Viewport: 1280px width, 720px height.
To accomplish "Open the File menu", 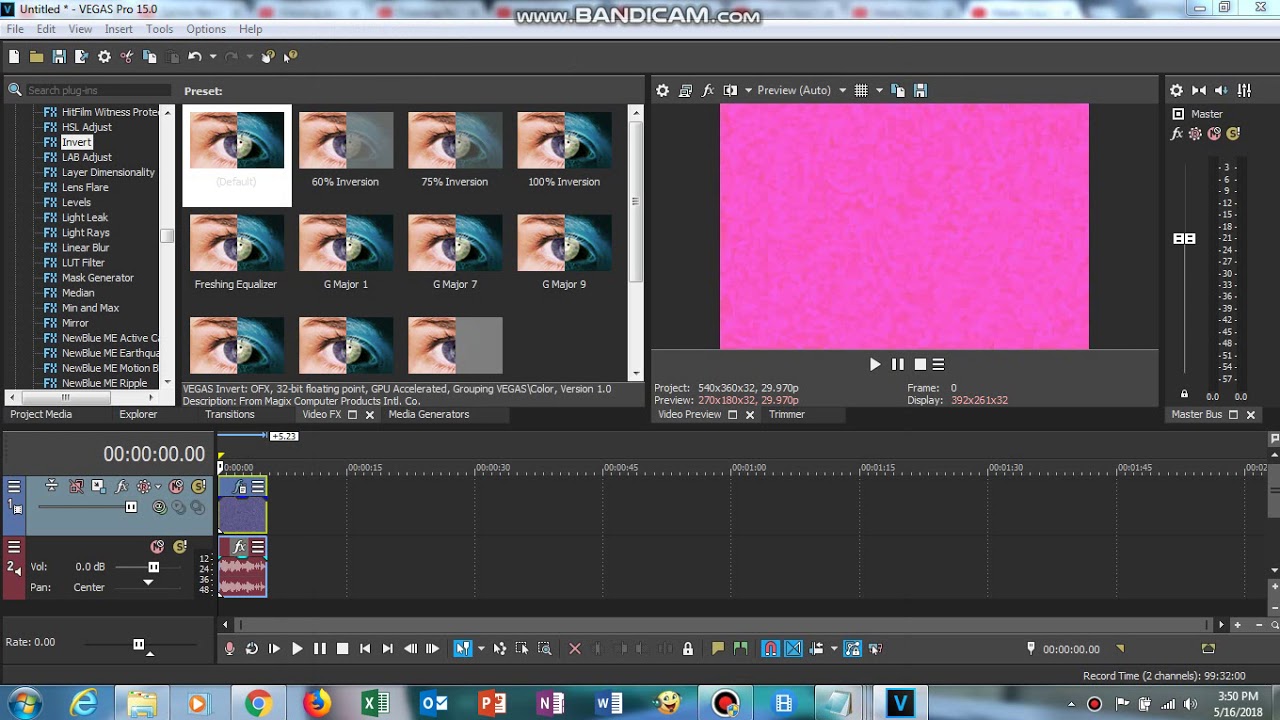I will (15, 29).
